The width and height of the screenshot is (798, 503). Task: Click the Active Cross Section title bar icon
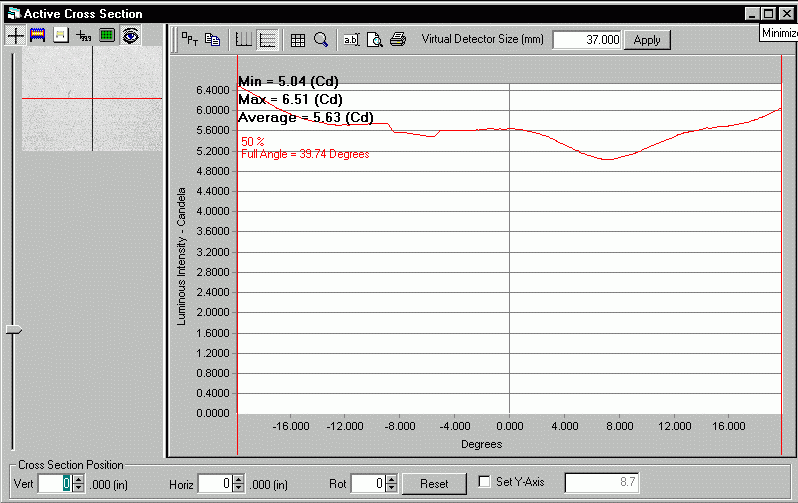[x=14, y=14]
